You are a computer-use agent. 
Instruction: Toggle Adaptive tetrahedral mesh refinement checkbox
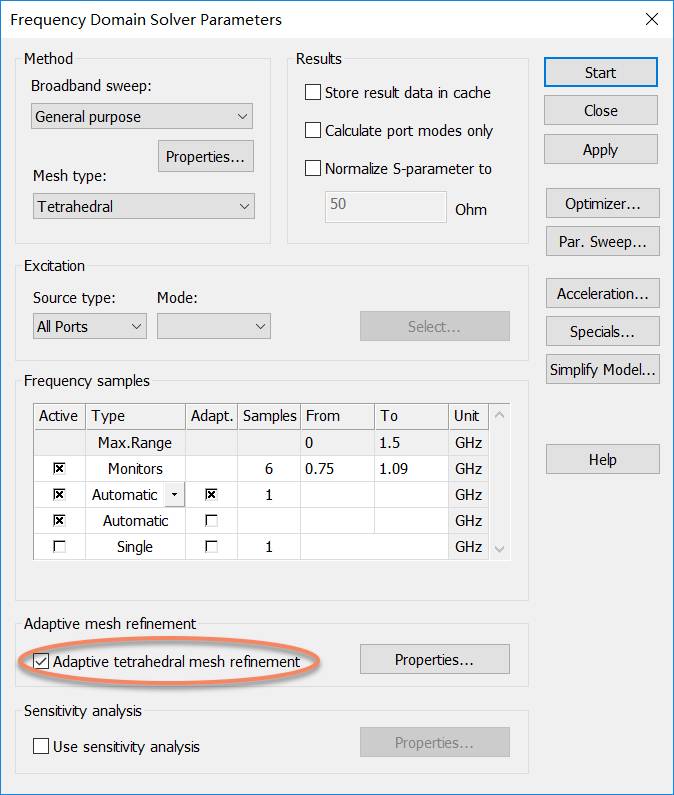[x=41, y=661]
